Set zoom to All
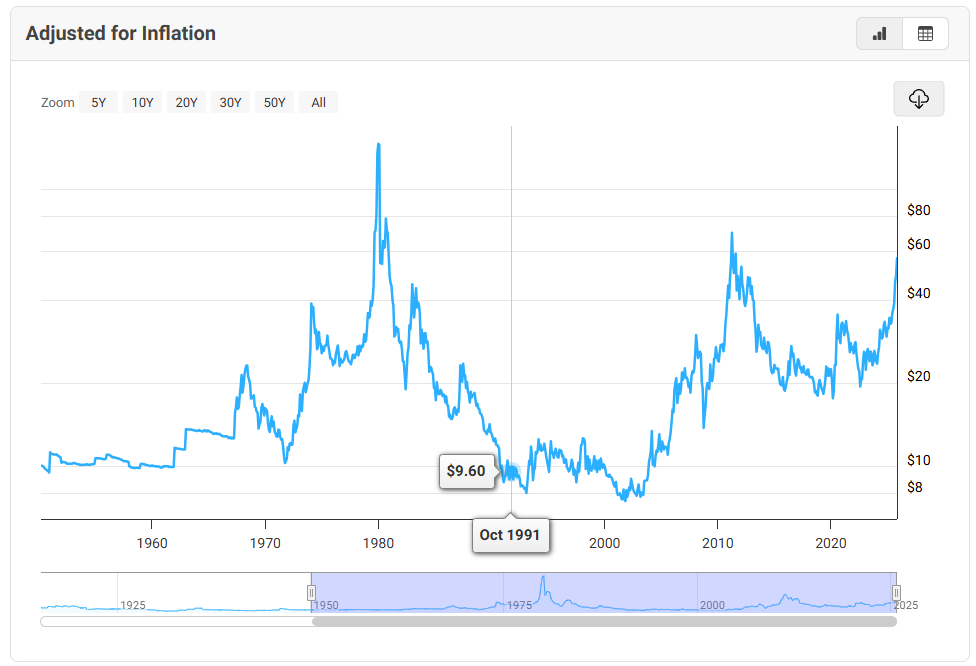The height and width of the screenshot is (666, 976). 319,102
